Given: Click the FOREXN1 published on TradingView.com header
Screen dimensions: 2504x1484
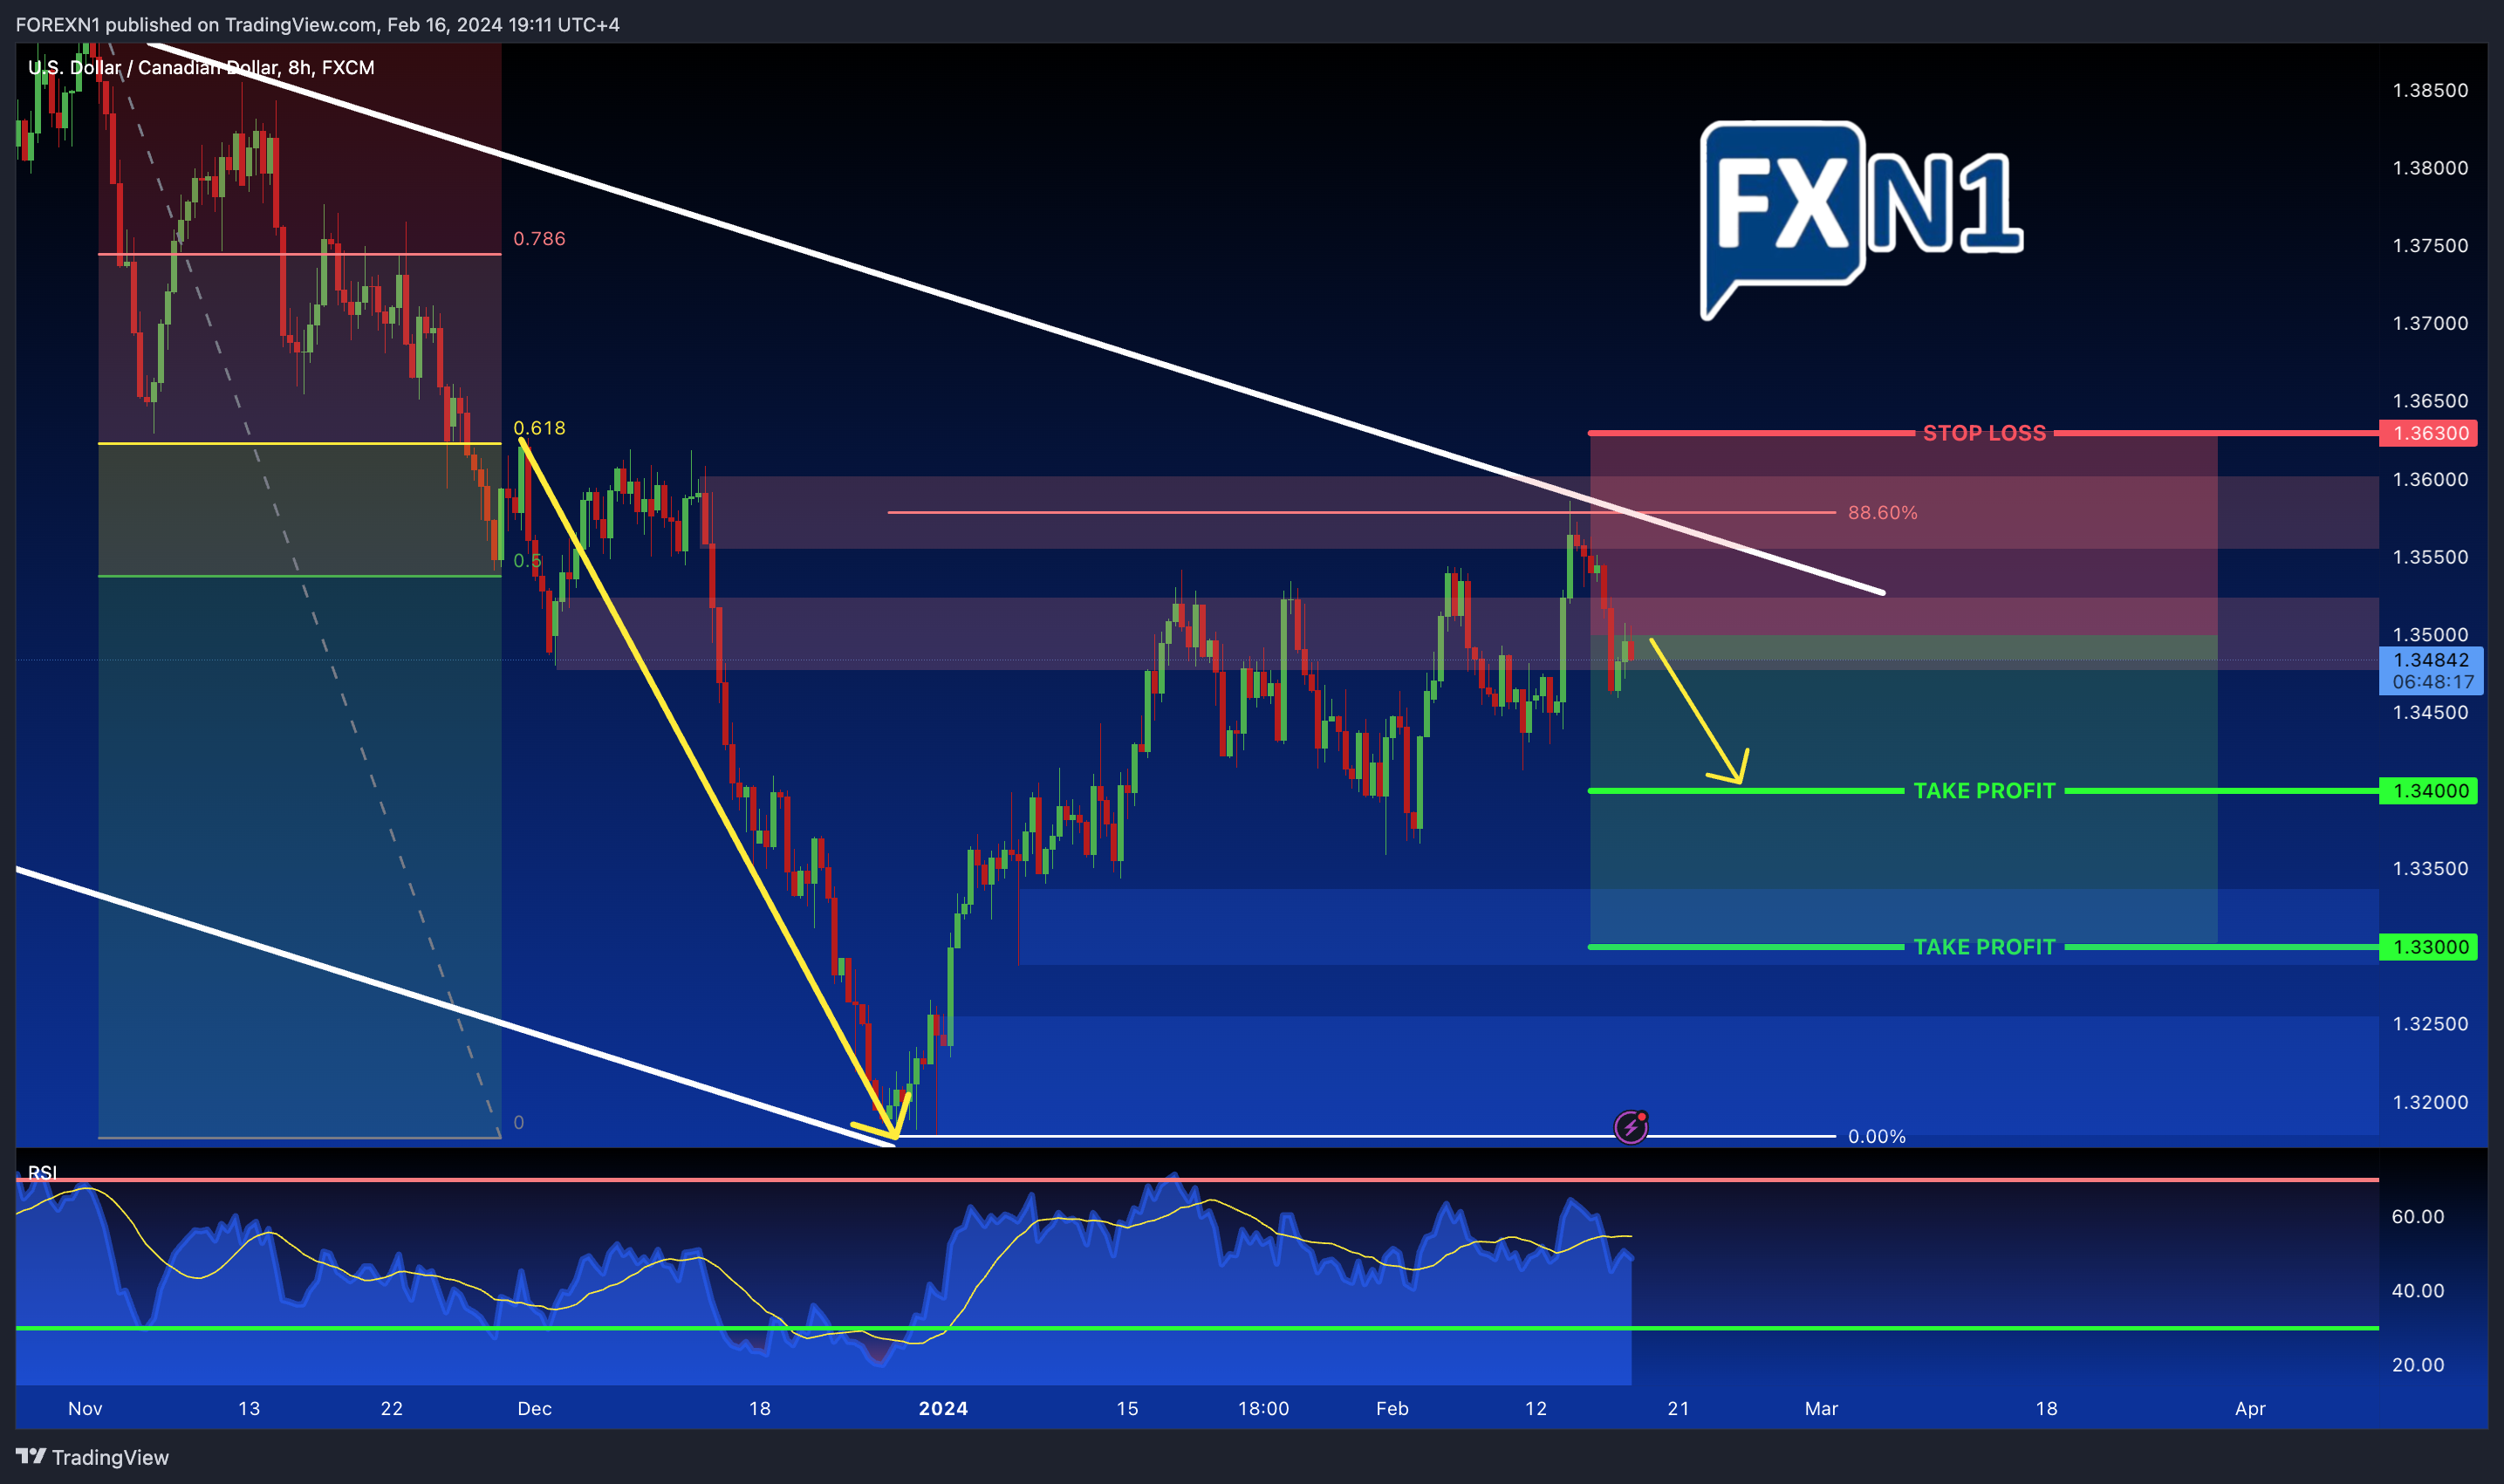Looking at the screenshot, I should tap(318, 24).
